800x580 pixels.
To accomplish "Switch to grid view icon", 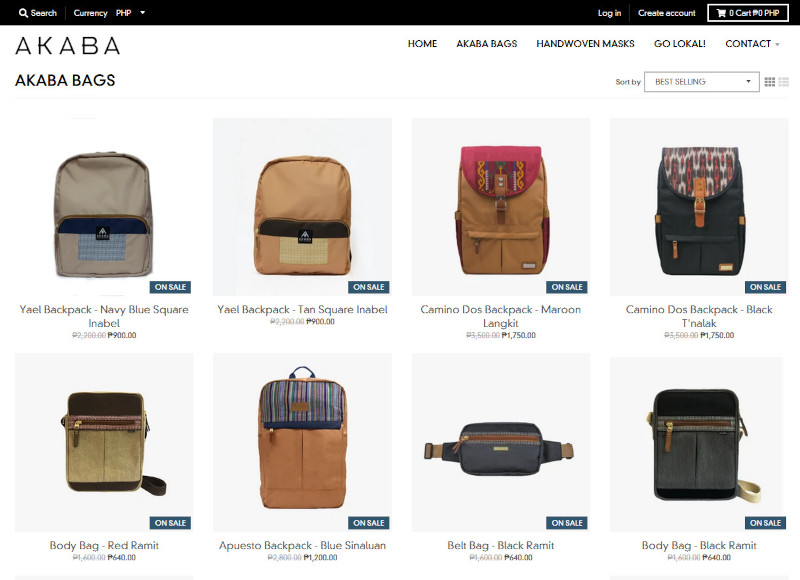I will pyautogui.click(x=769, y=82).
